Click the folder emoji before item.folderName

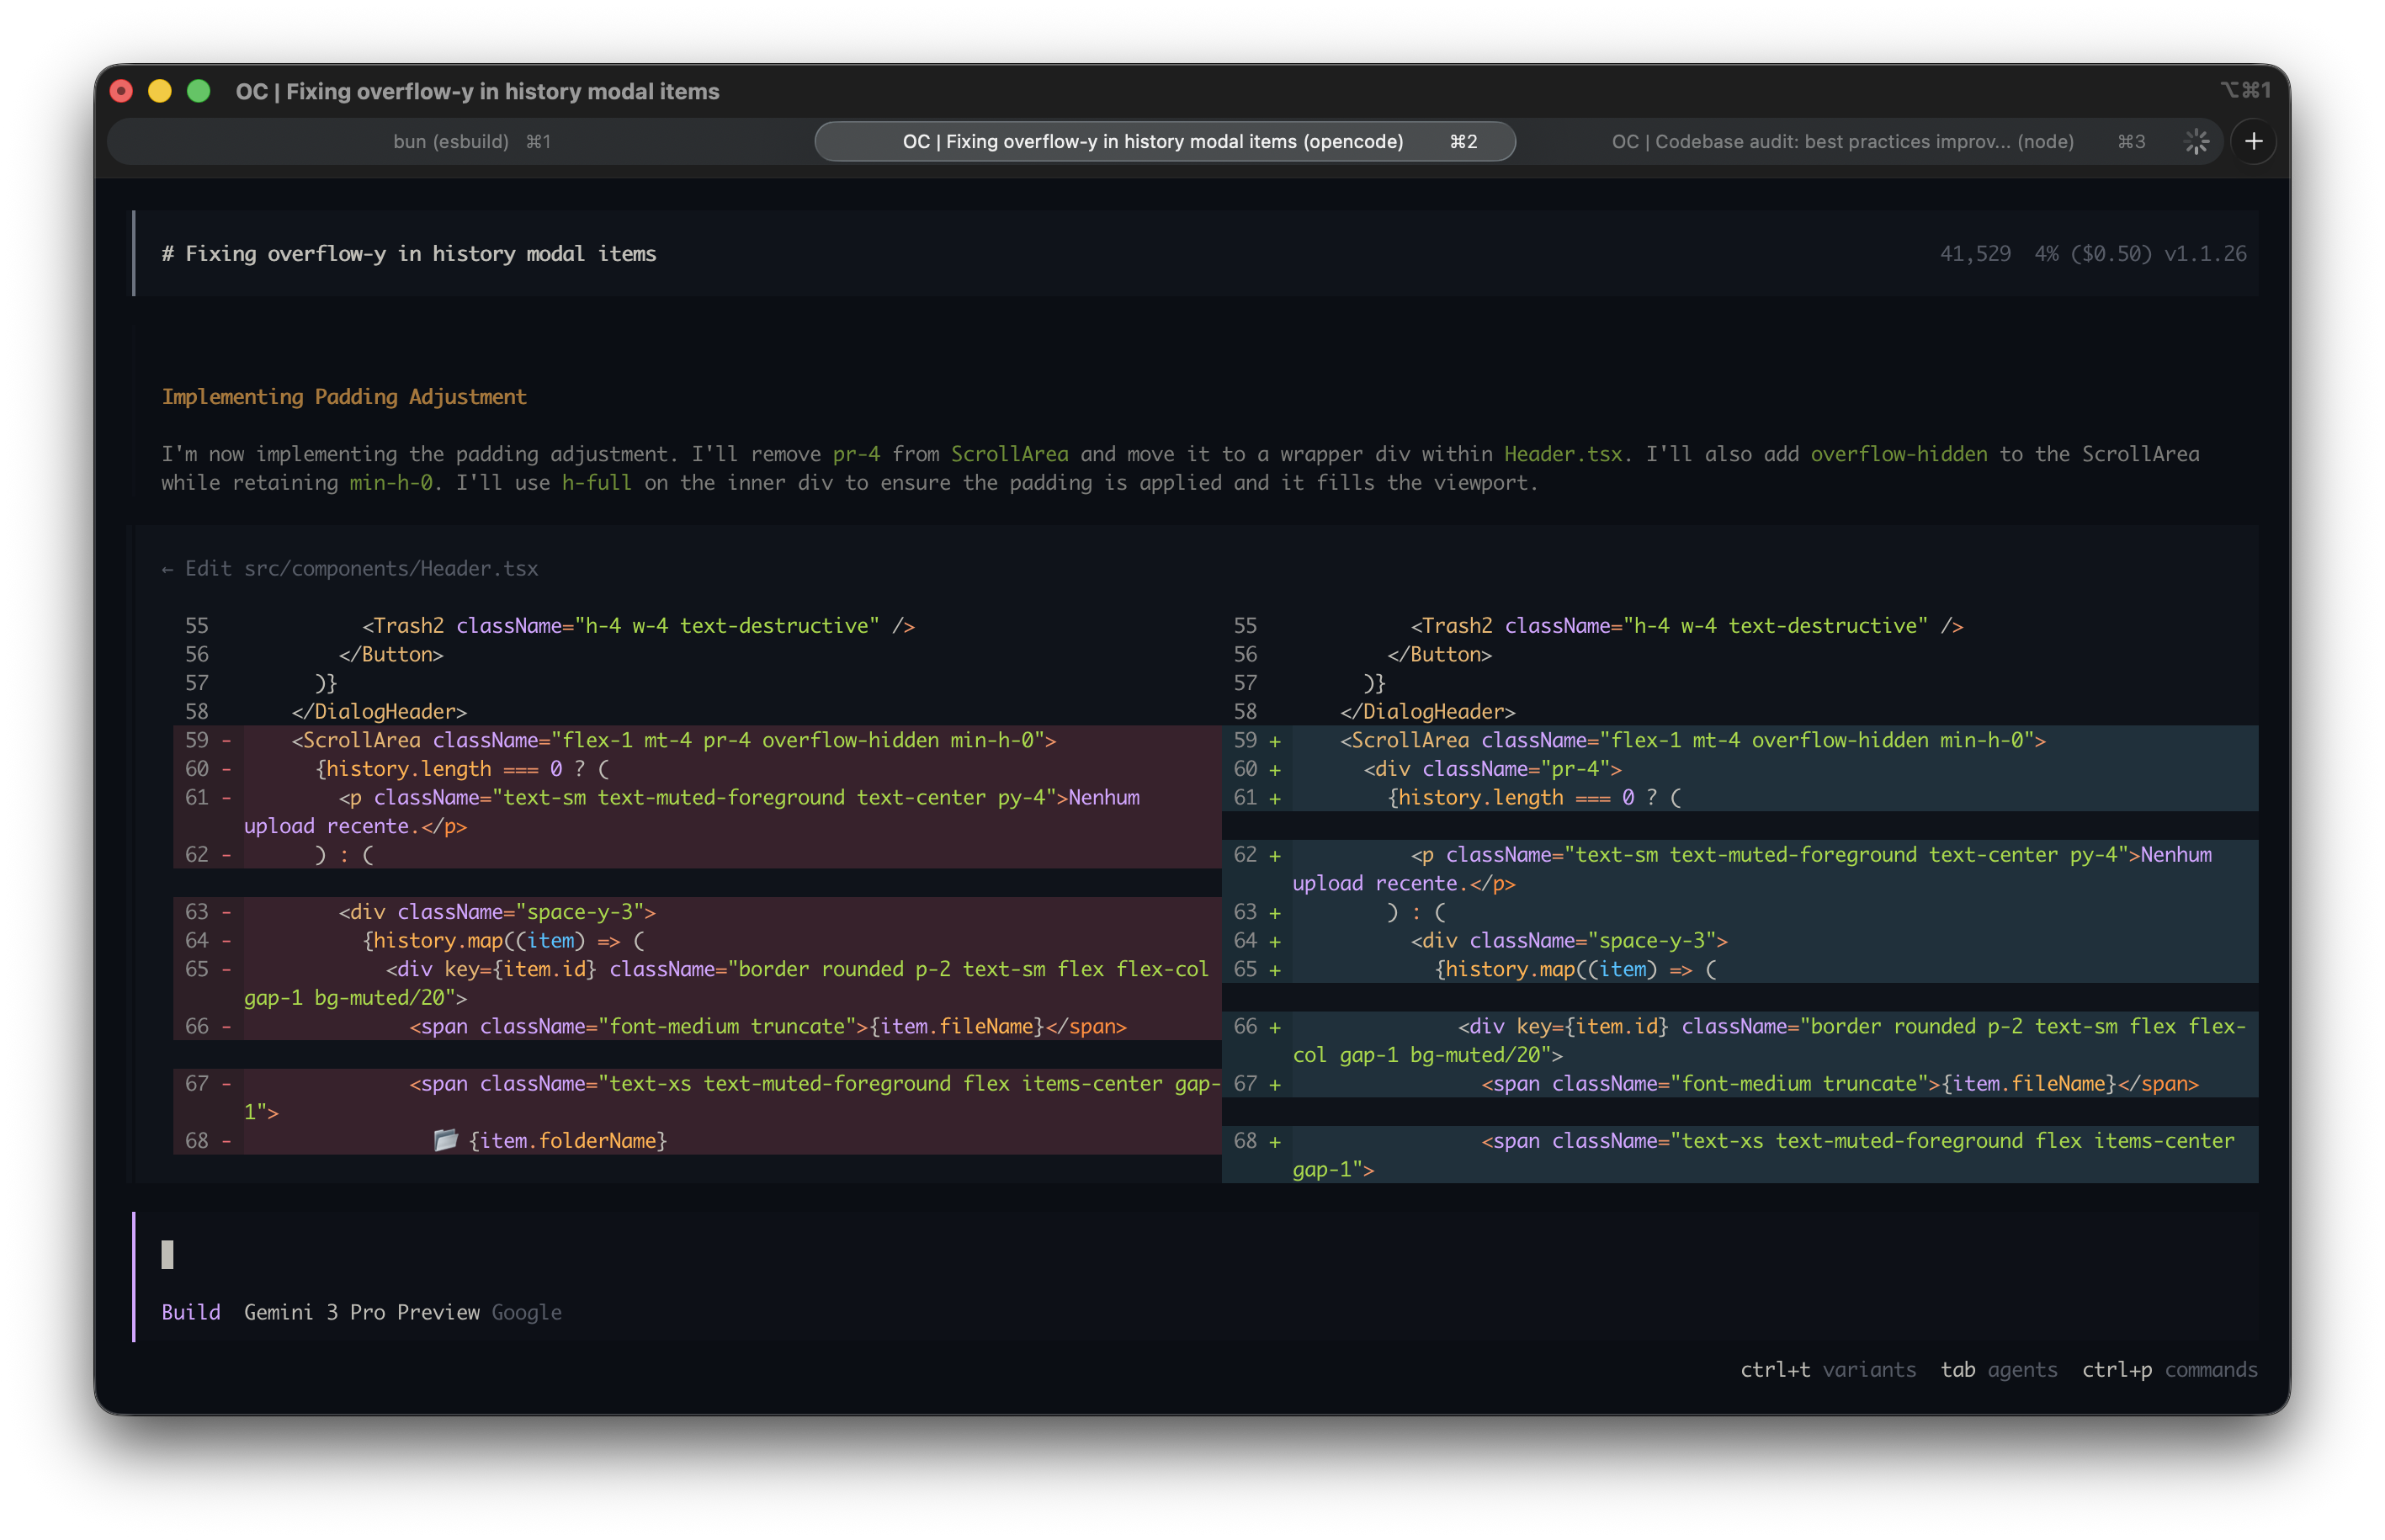446,1140
